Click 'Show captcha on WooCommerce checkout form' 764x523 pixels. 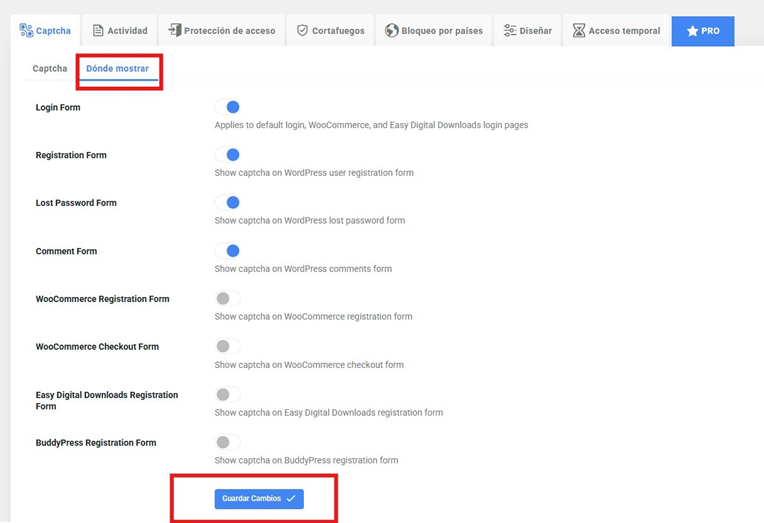309,365
